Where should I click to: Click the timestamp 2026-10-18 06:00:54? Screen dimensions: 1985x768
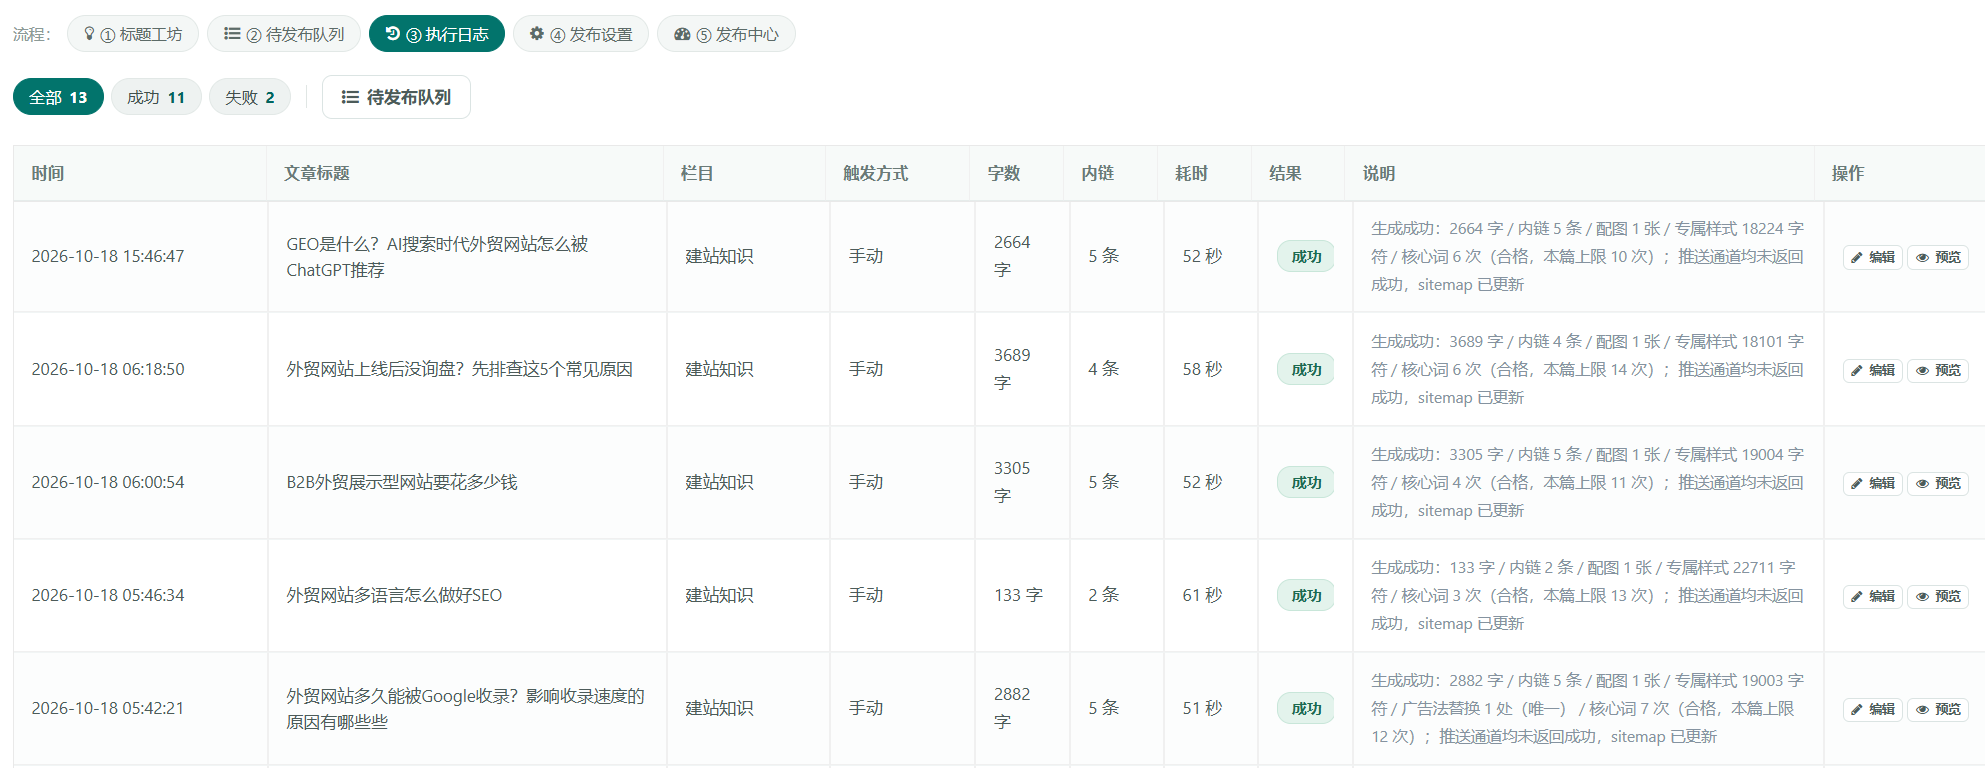(108, 482)
